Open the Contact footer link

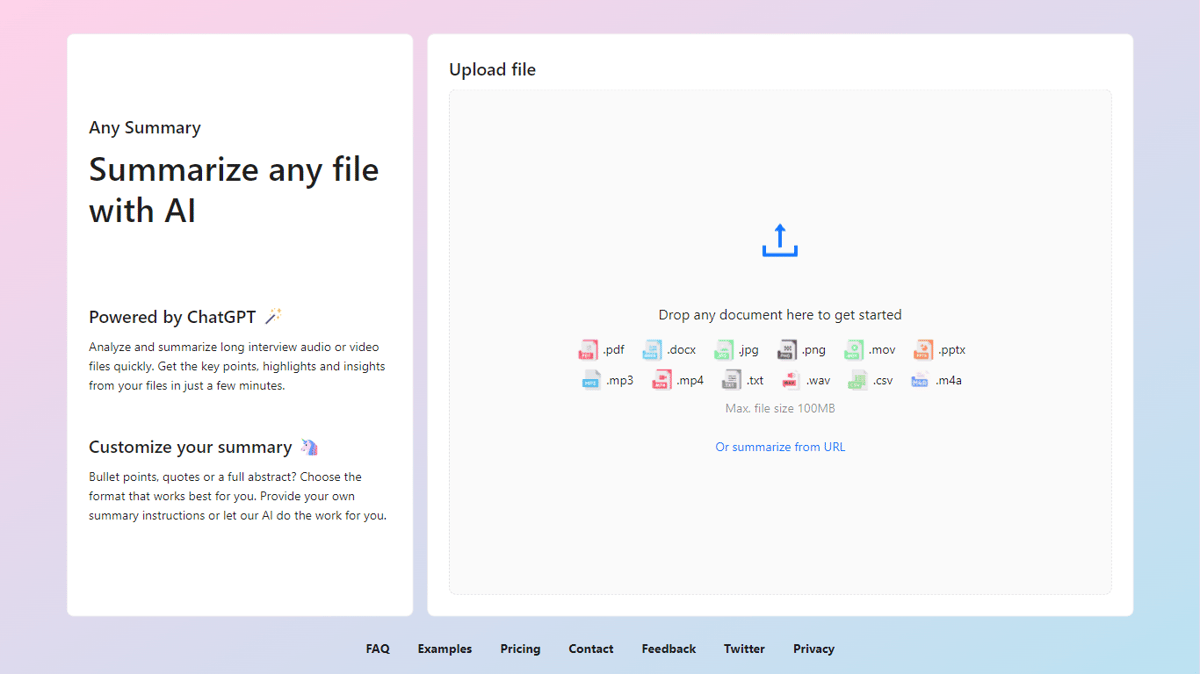pos(591,649)
